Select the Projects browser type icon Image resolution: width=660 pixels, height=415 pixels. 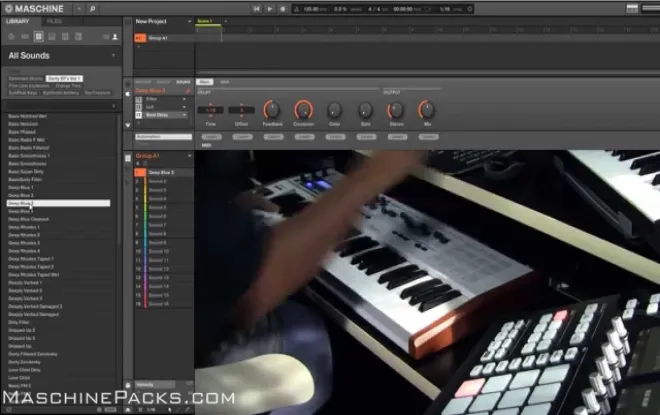(x=11, y=37)
